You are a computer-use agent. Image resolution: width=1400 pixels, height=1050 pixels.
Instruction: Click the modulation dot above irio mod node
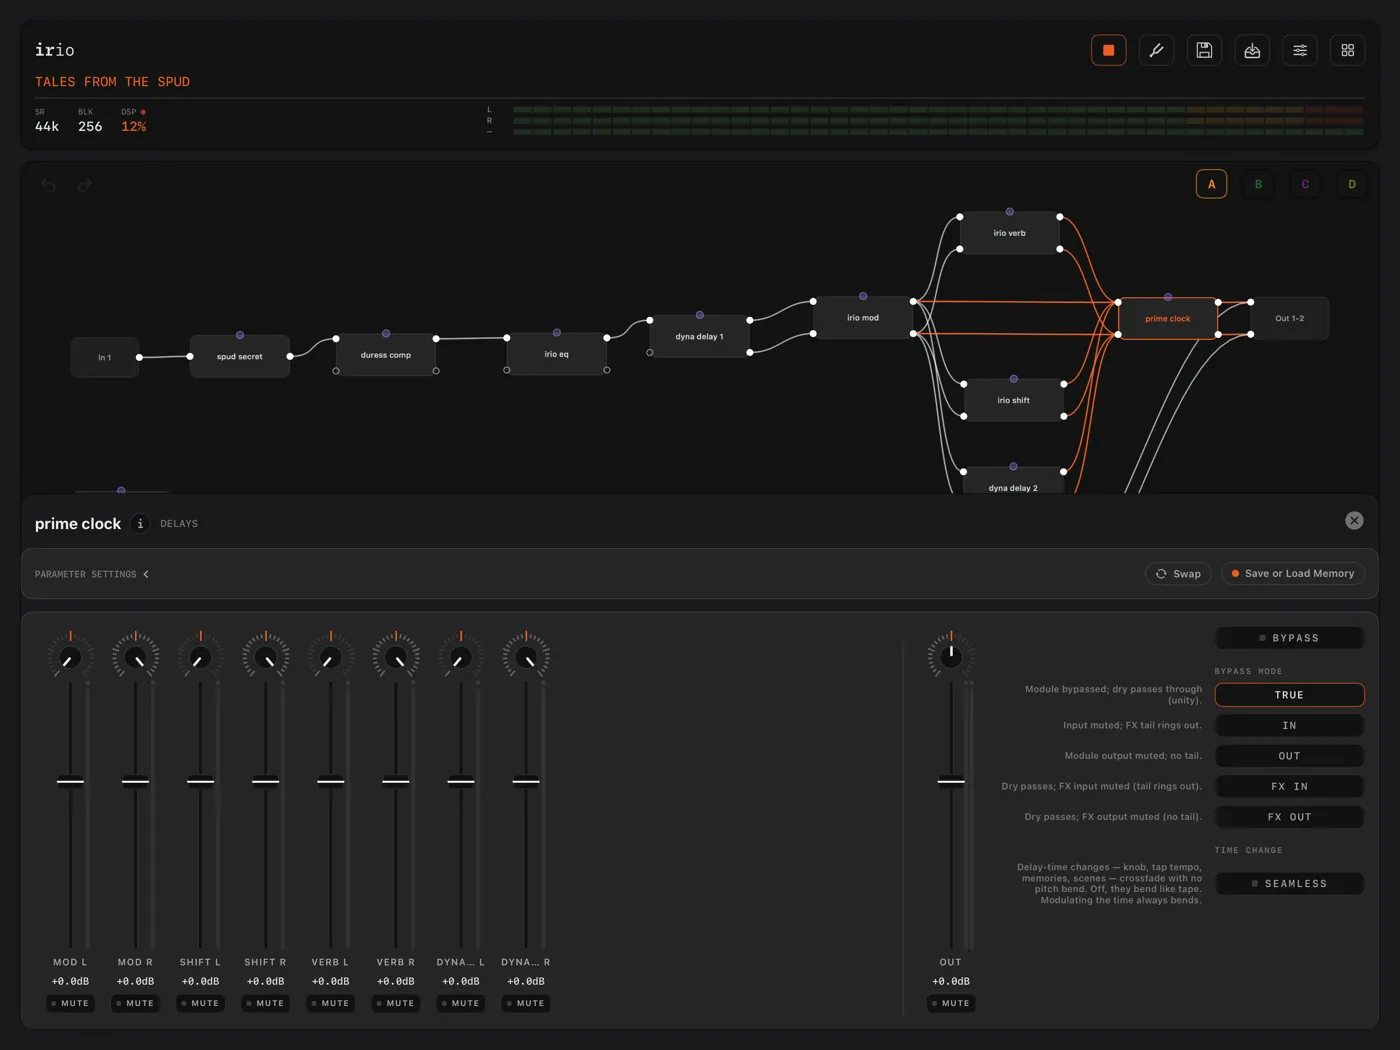(863, 296)
